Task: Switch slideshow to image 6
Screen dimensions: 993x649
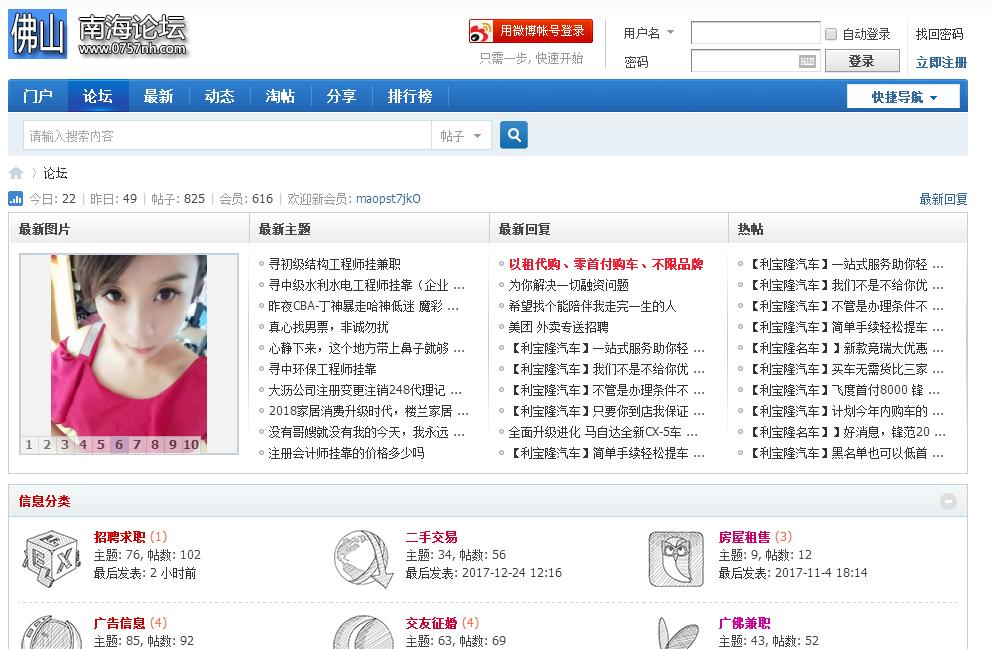Action: pyautogui.click(x=118, y=444)
